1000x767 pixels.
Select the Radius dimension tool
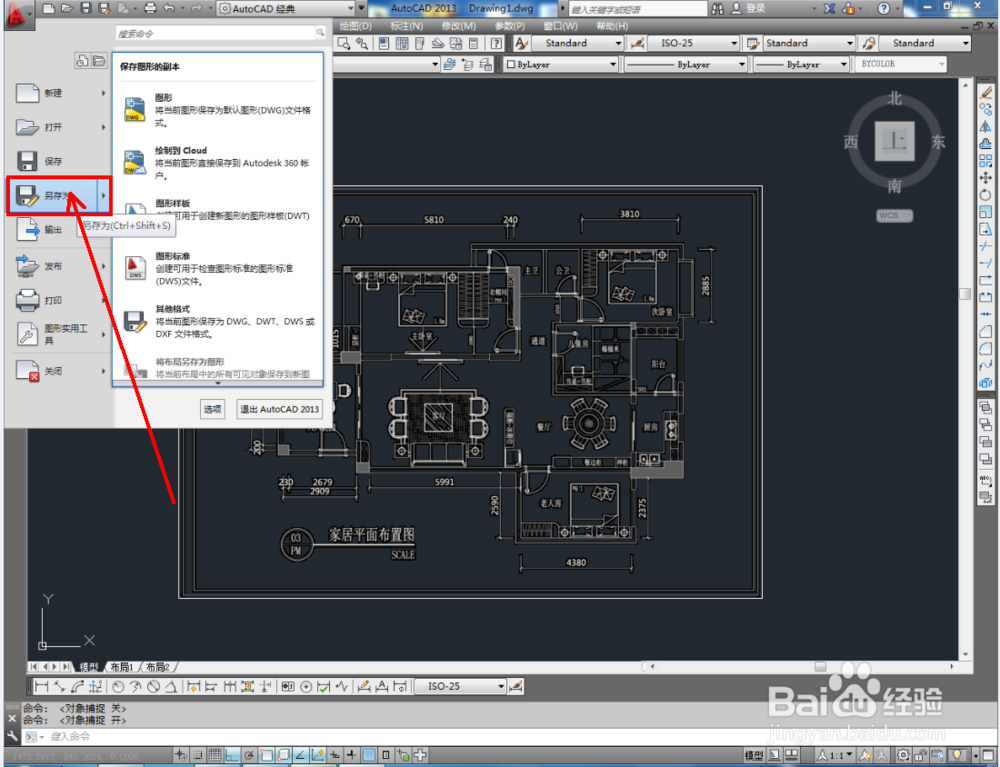point(118,687)
